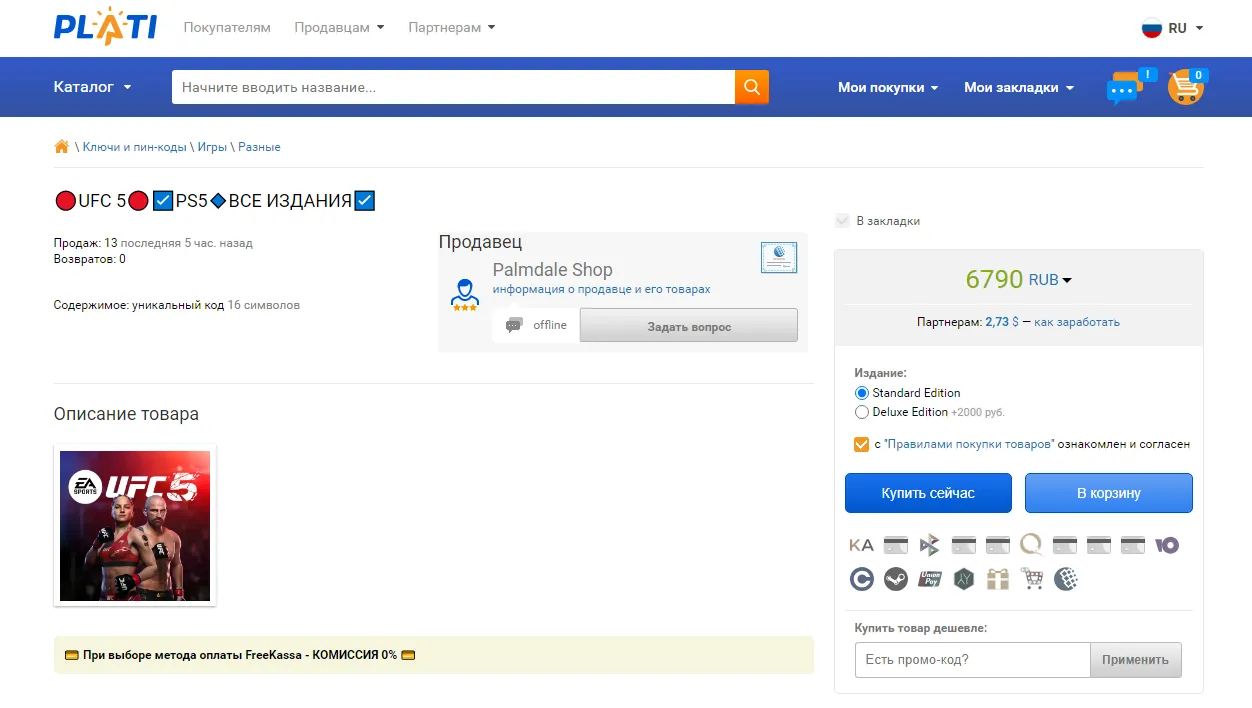Submit search with the orange magnifier button
Screen dimensions: 1252x708
(752, 87)
